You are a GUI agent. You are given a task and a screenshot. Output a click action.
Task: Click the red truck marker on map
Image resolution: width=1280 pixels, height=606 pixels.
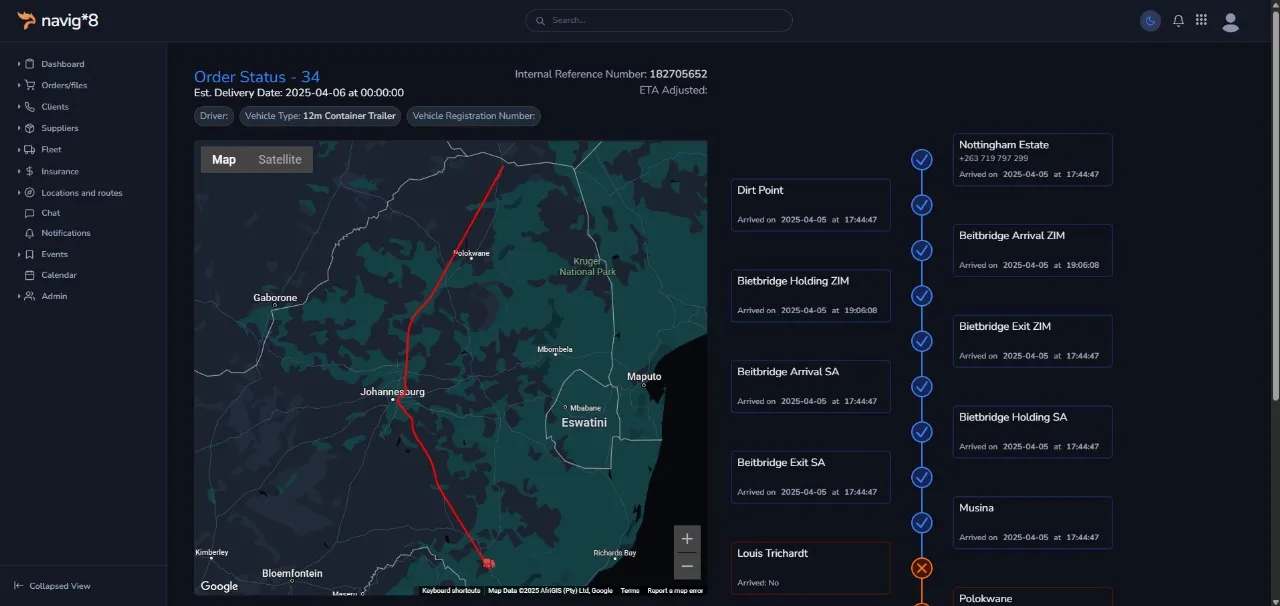coord(488,563)
